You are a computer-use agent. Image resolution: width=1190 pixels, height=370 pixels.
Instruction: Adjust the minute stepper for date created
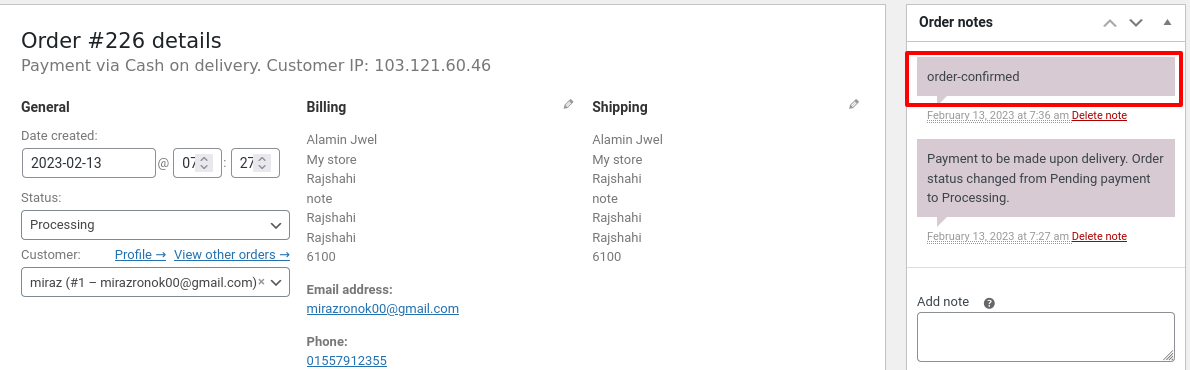click(x=262, y=163)
